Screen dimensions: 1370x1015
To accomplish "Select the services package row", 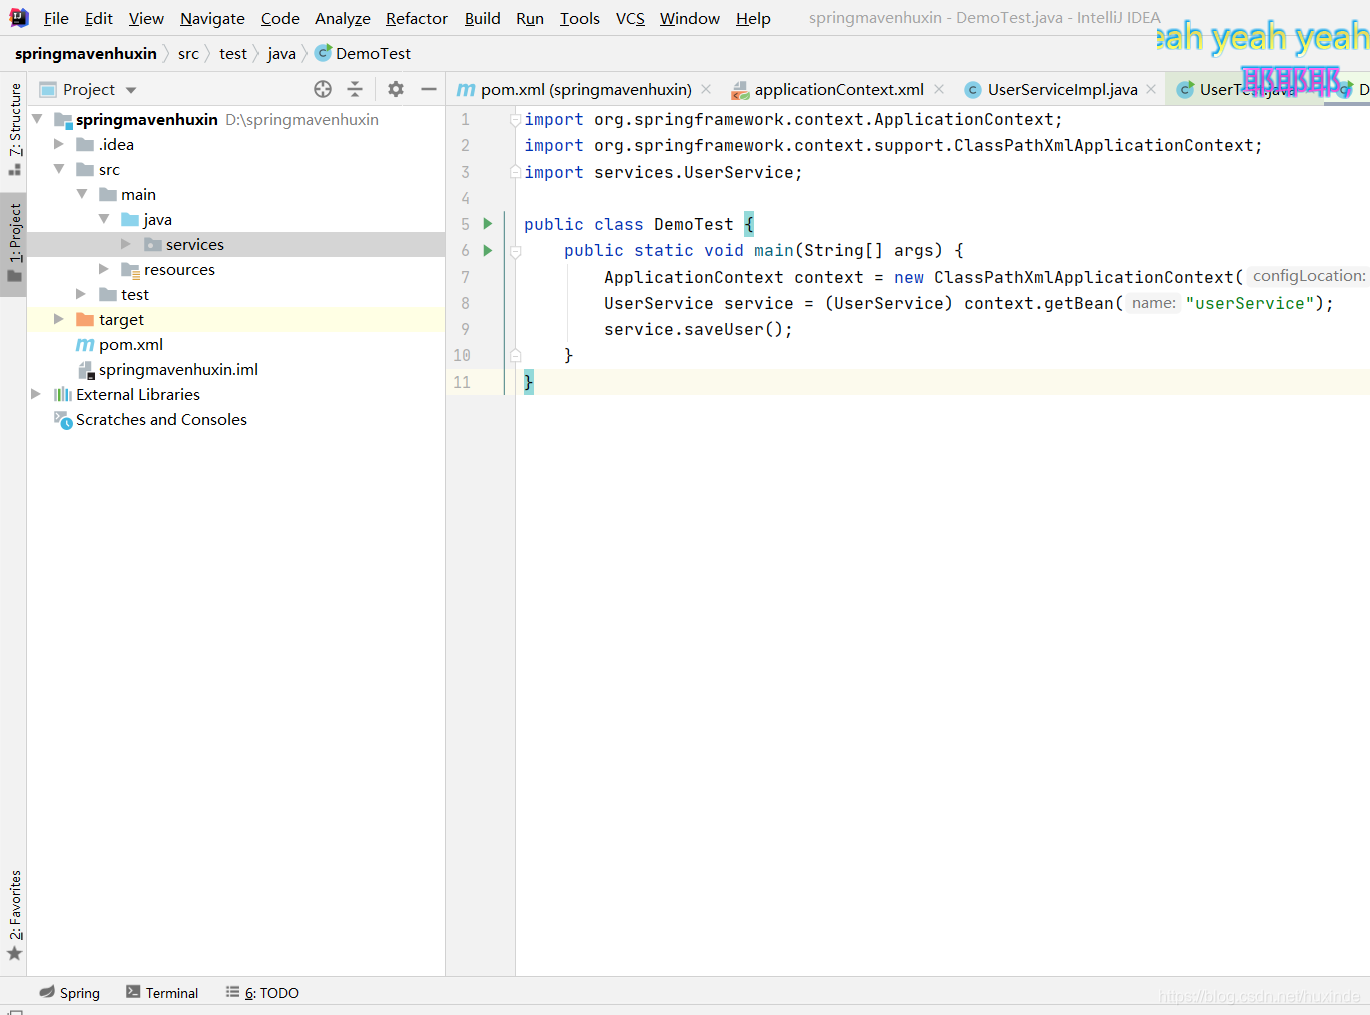I will coord(236,244).
